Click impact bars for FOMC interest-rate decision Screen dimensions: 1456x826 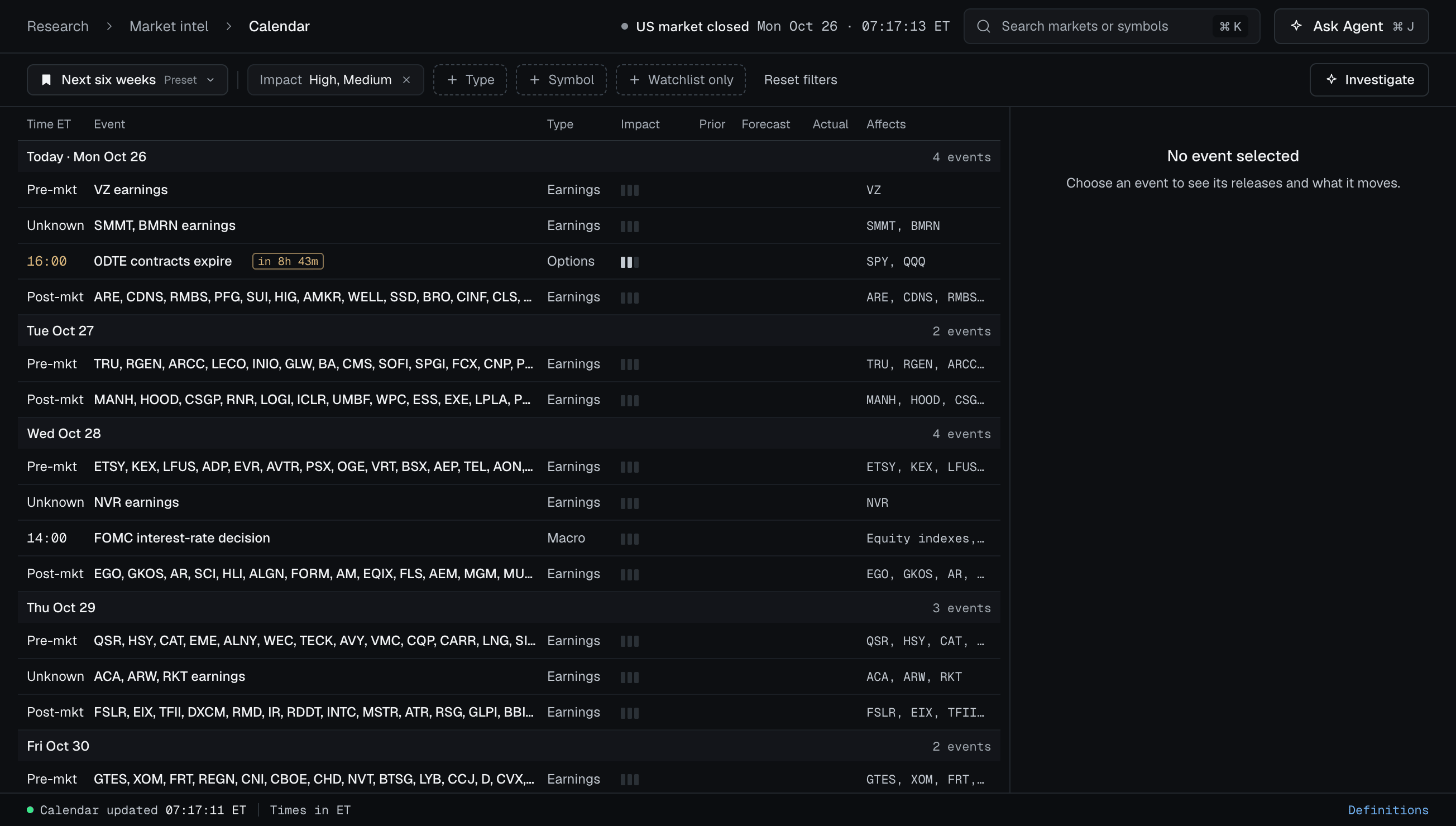pos(630,539)
